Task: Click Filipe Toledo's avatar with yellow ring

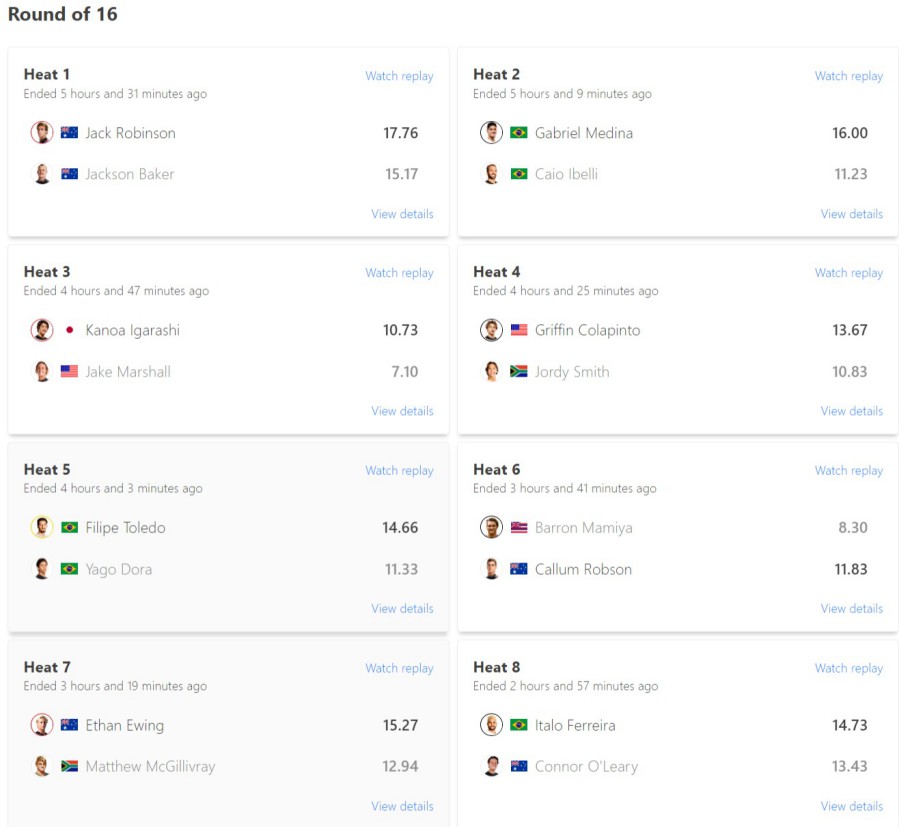Action: click(42, 528)
